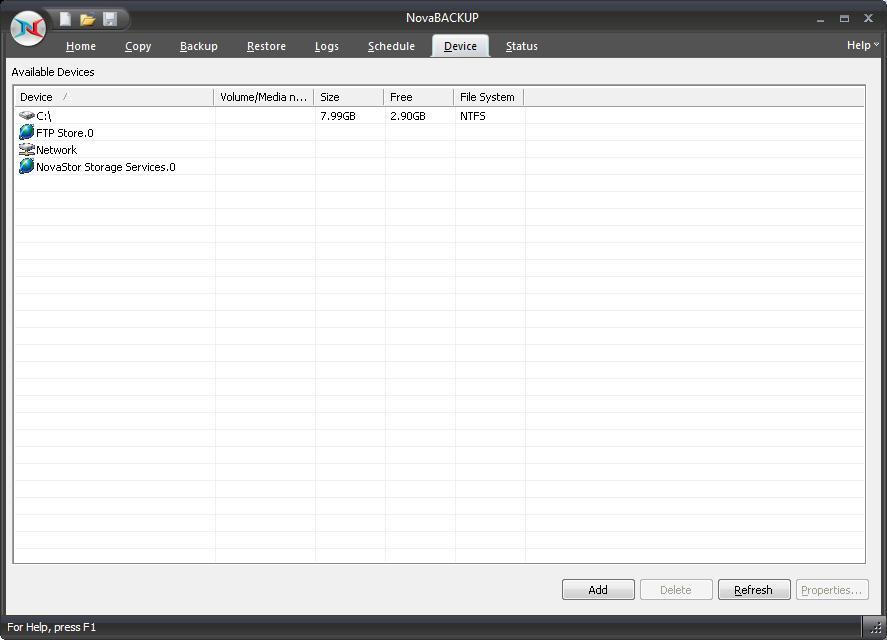Screen dimensions: 887x640
Task: Select the FTP Store.0 device row
Action: tap(439, 132)
